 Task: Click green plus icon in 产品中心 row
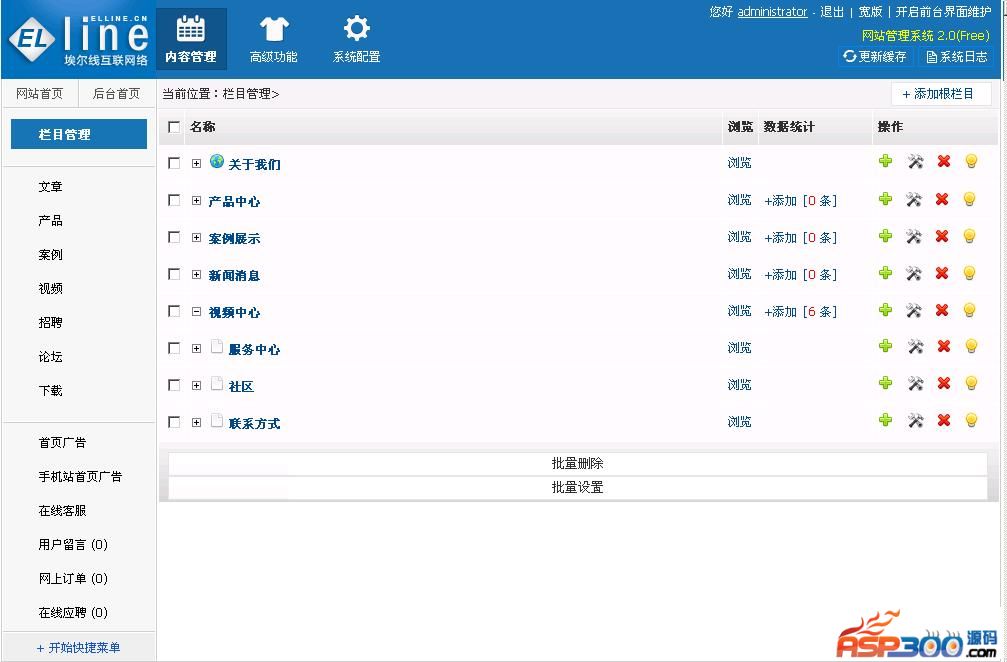[x=886, y=199]
